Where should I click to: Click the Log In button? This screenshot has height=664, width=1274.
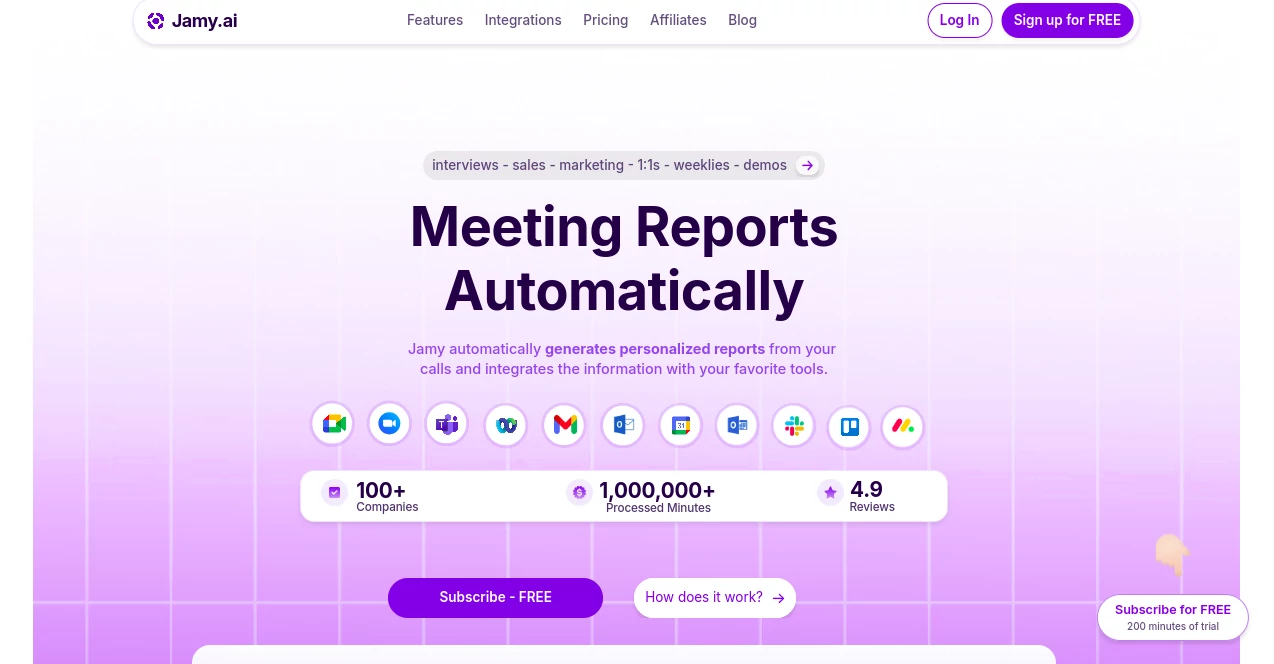pyautogui.click(x=960, y=20)
